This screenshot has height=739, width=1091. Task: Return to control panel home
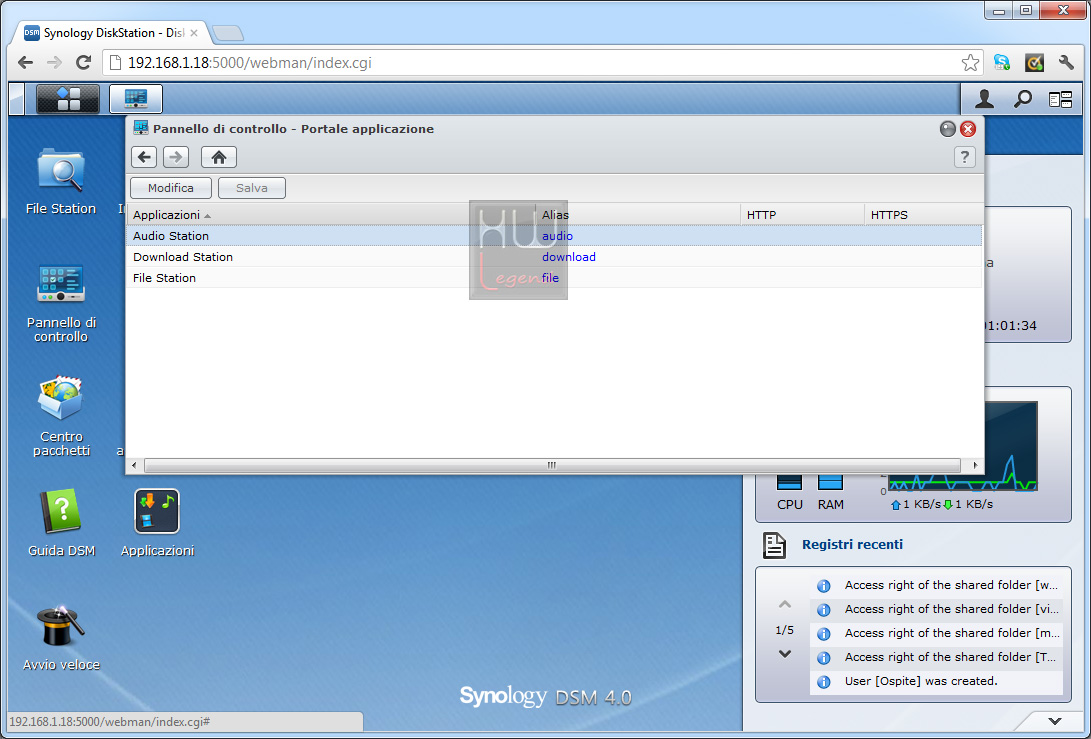219,157
